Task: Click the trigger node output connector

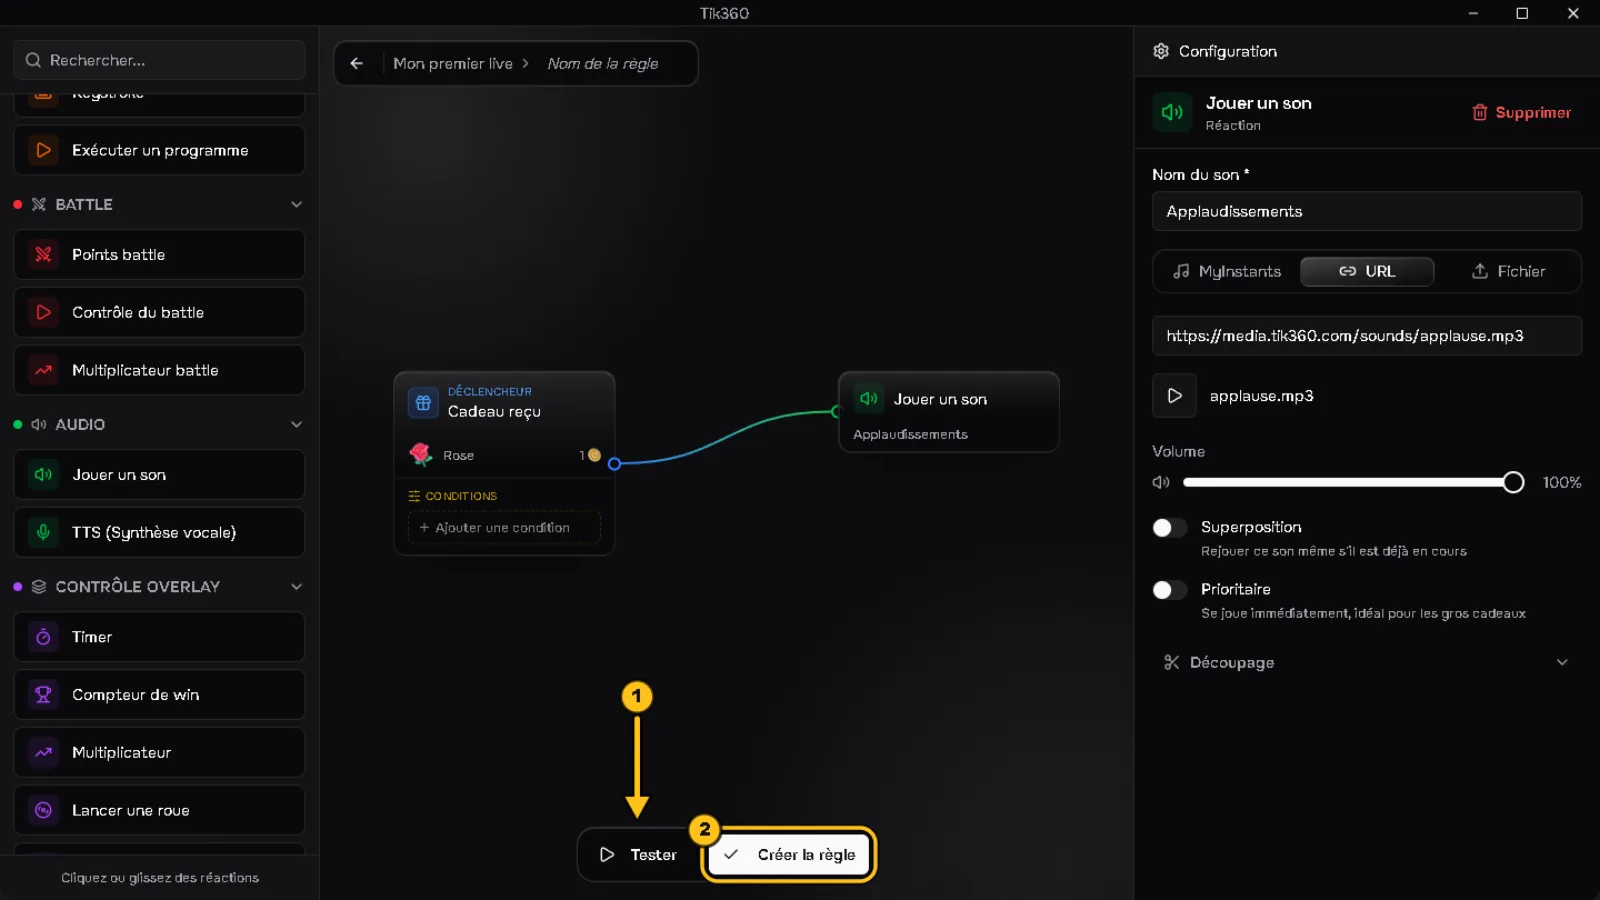Action: (614, 463)
